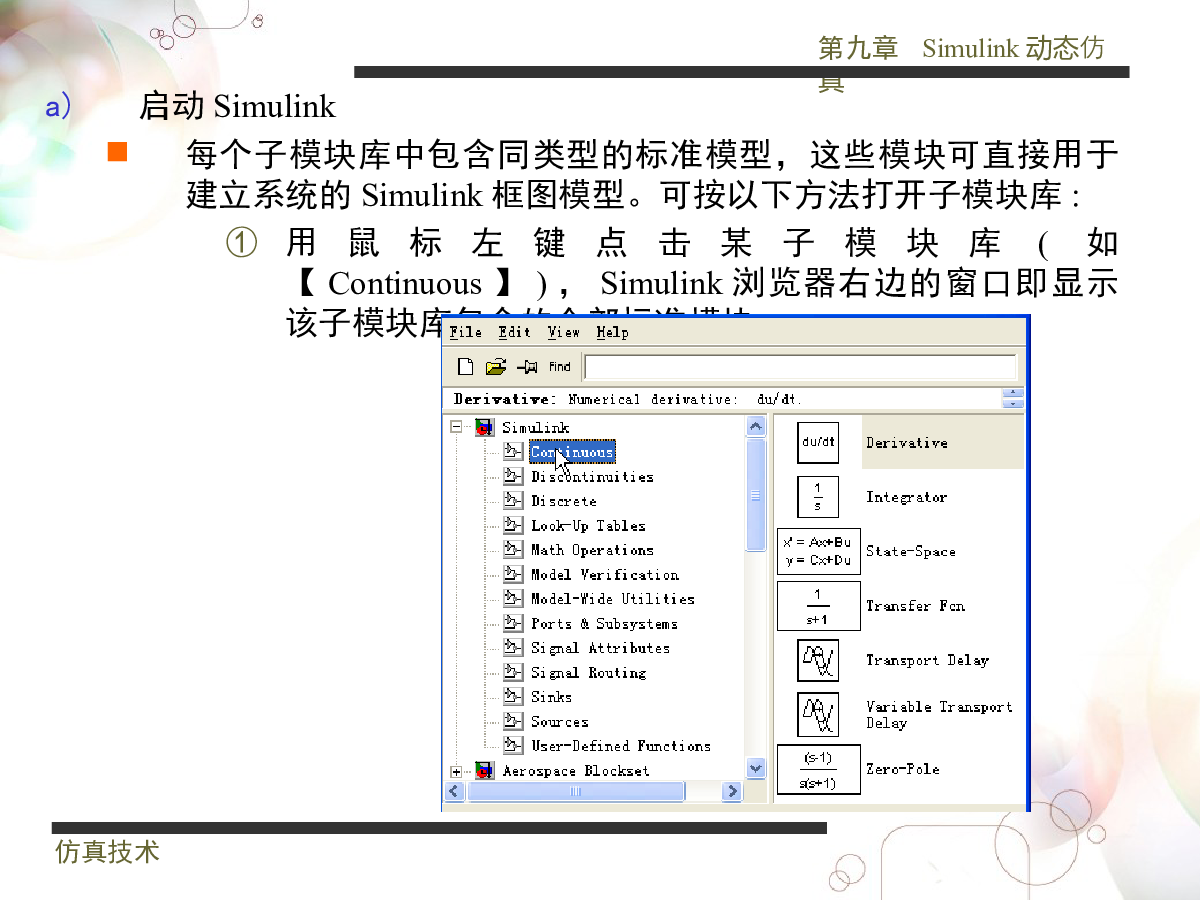Click the library icon beside Signal Attributes
The height and width of the screenshot is (900, 1200).
coord(513,648)
